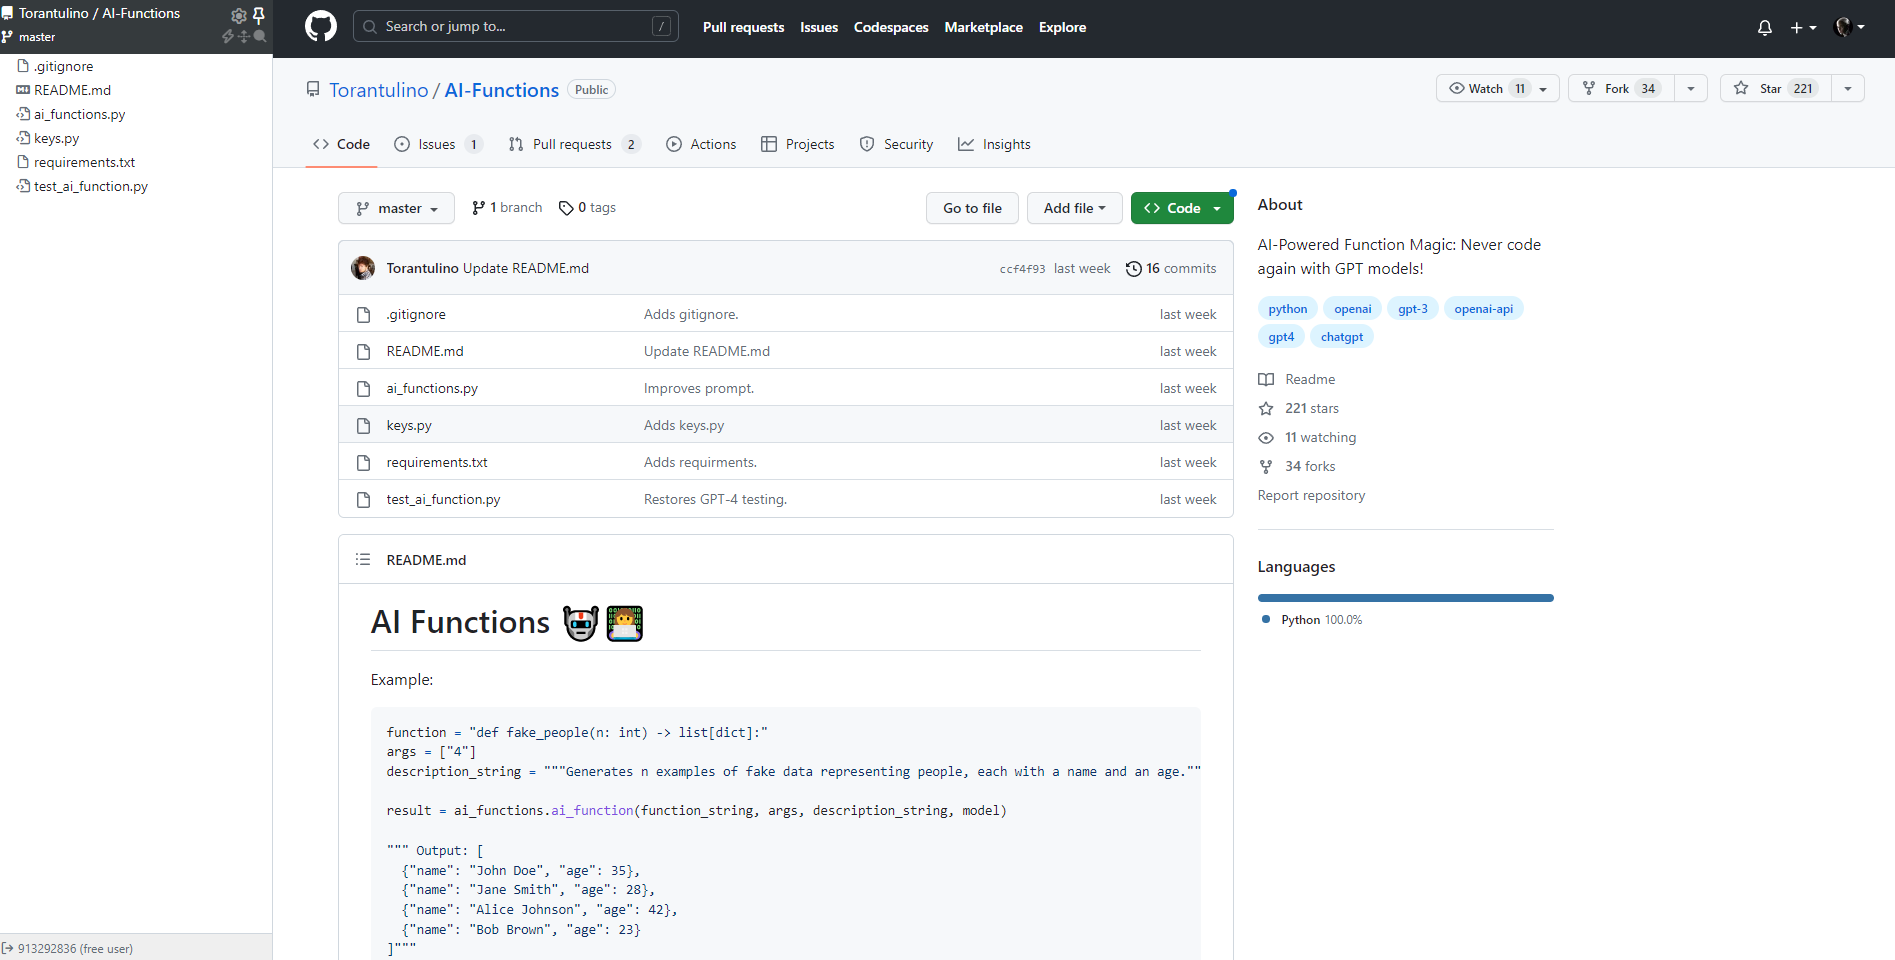Expand the Star lists dropdown arrow
The height and width of the screenshot is (960, 1895).
[x=1848, y=88]
